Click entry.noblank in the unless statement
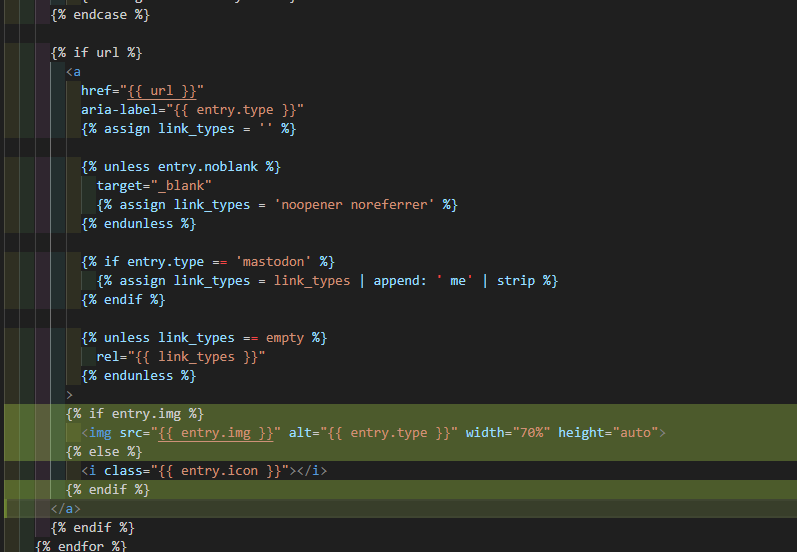 point(207,167)
